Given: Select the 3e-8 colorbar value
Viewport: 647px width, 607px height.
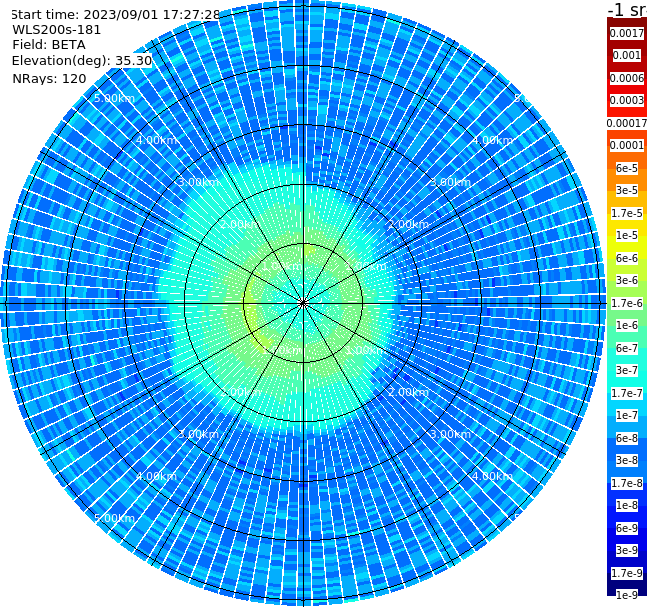Looking at the screenshot, I should [627, 460].
